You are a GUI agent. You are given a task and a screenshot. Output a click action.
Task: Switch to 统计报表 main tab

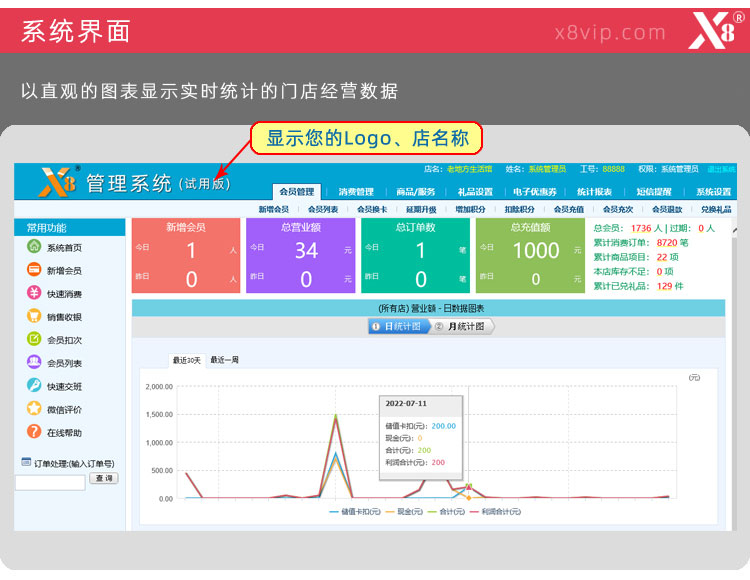[x=594, y=192]
